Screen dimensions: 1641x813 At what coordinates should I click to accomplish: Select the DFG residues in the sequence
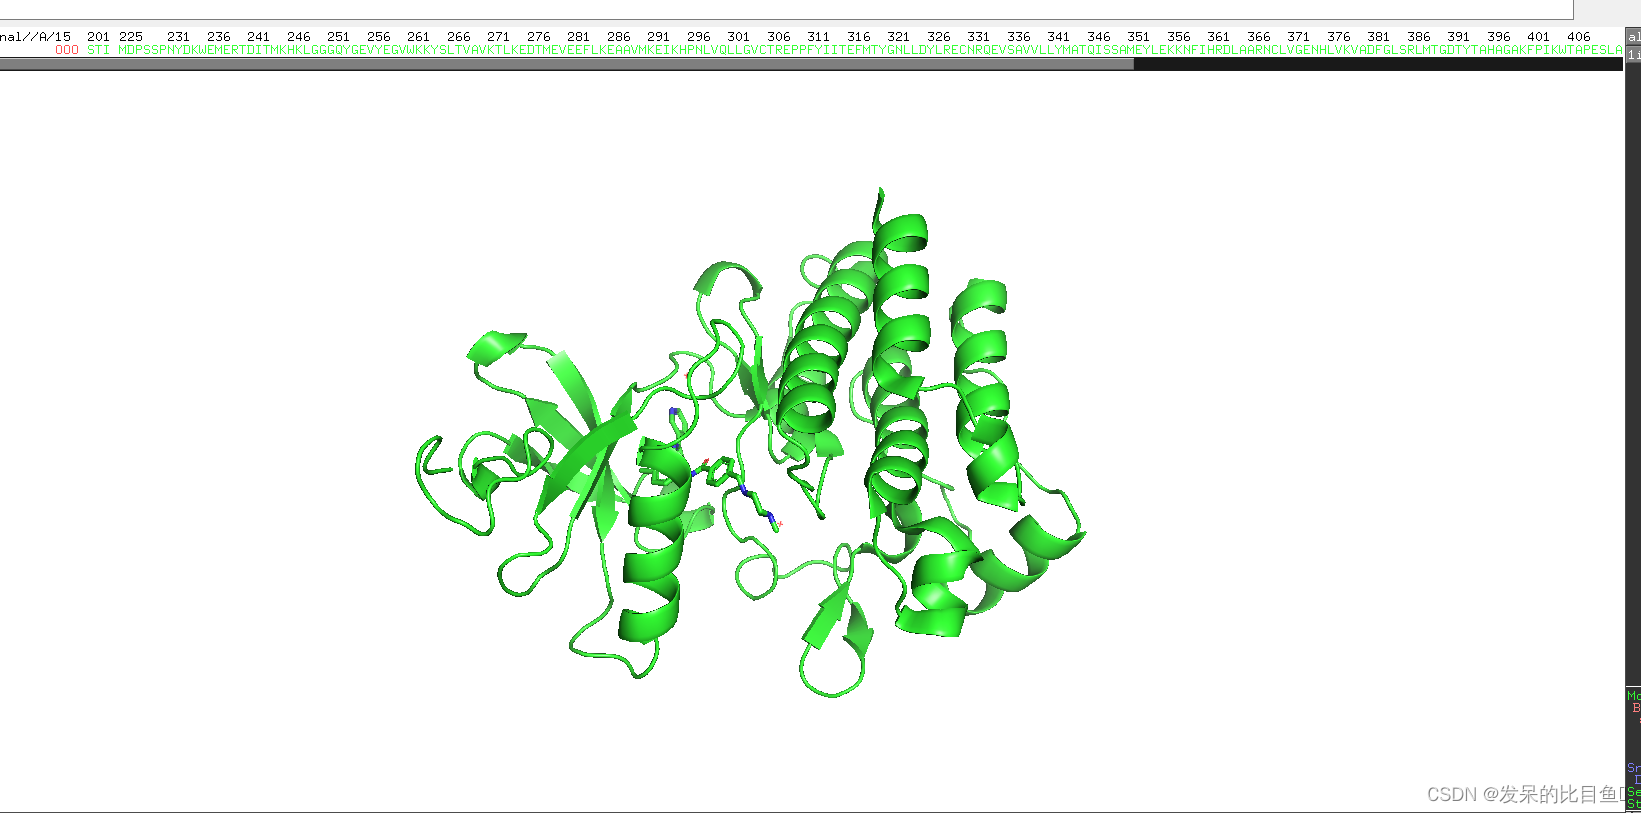click(1378, 49)
